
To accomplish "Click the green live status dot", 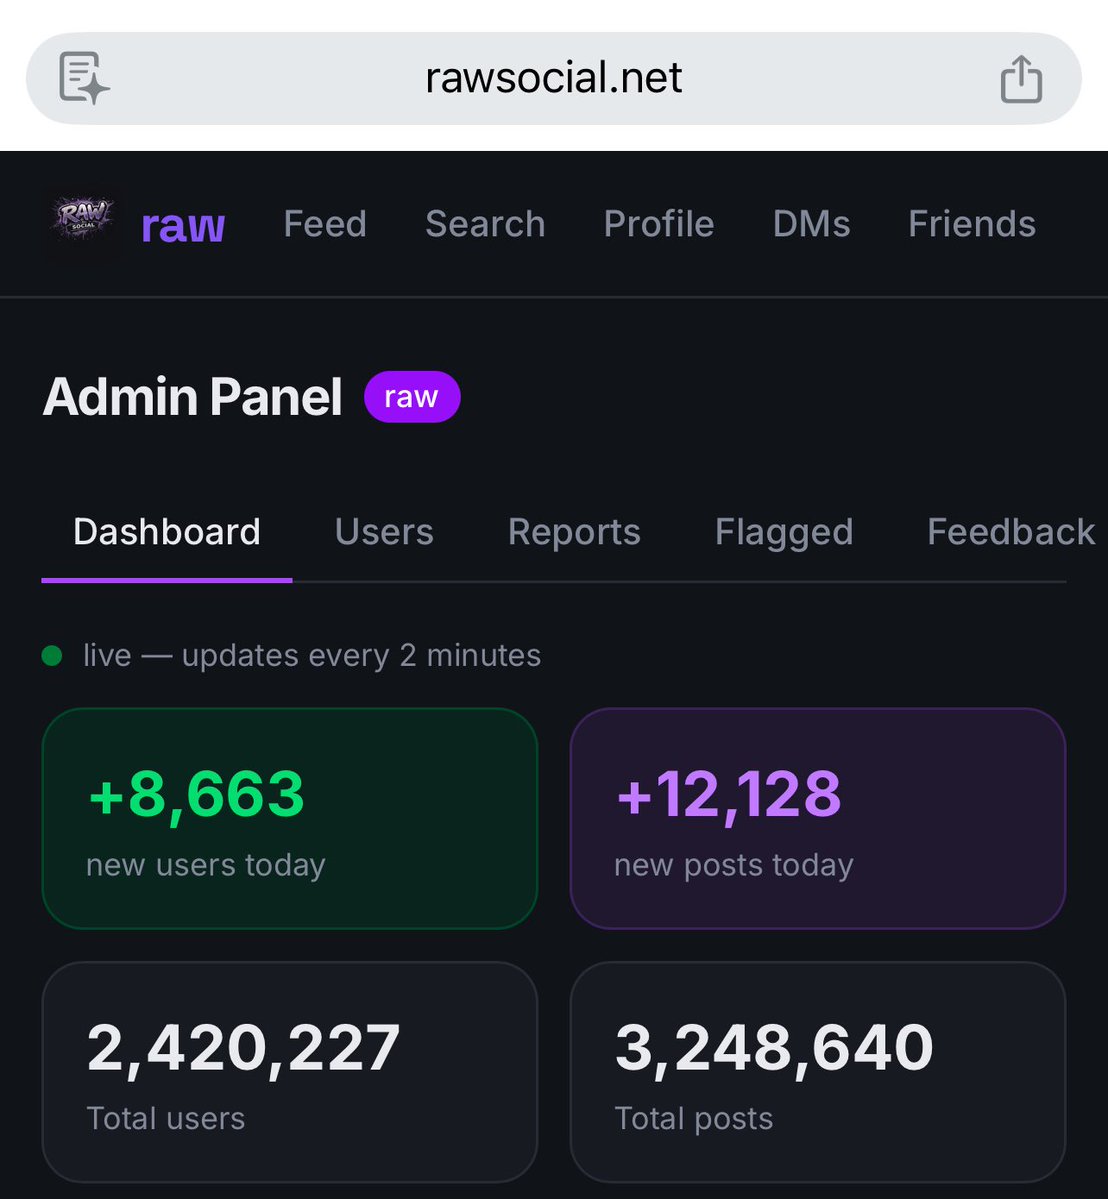I will pos(52,656).
